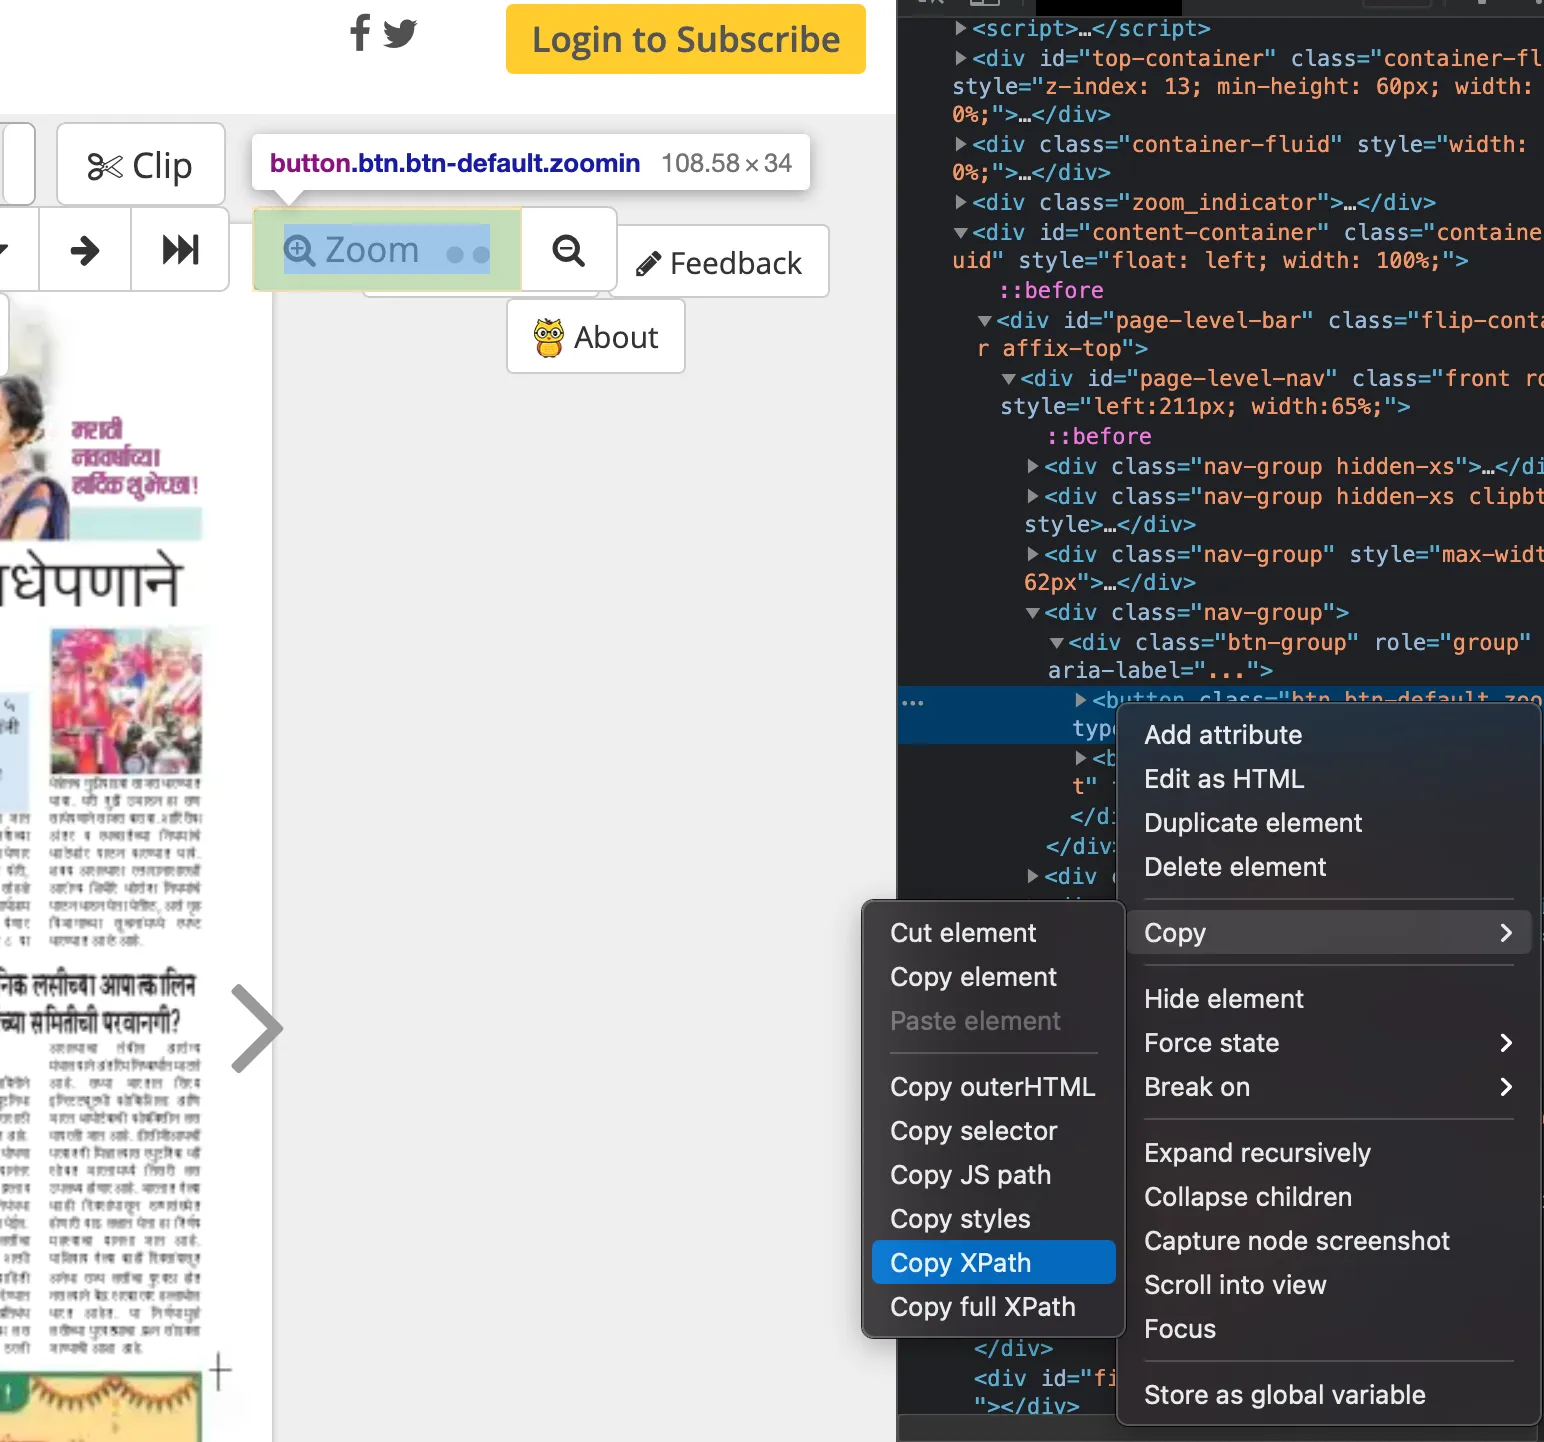1544x1442 pixels.
Task: Go to next page using right arrow button
Action: coord(85,250)
